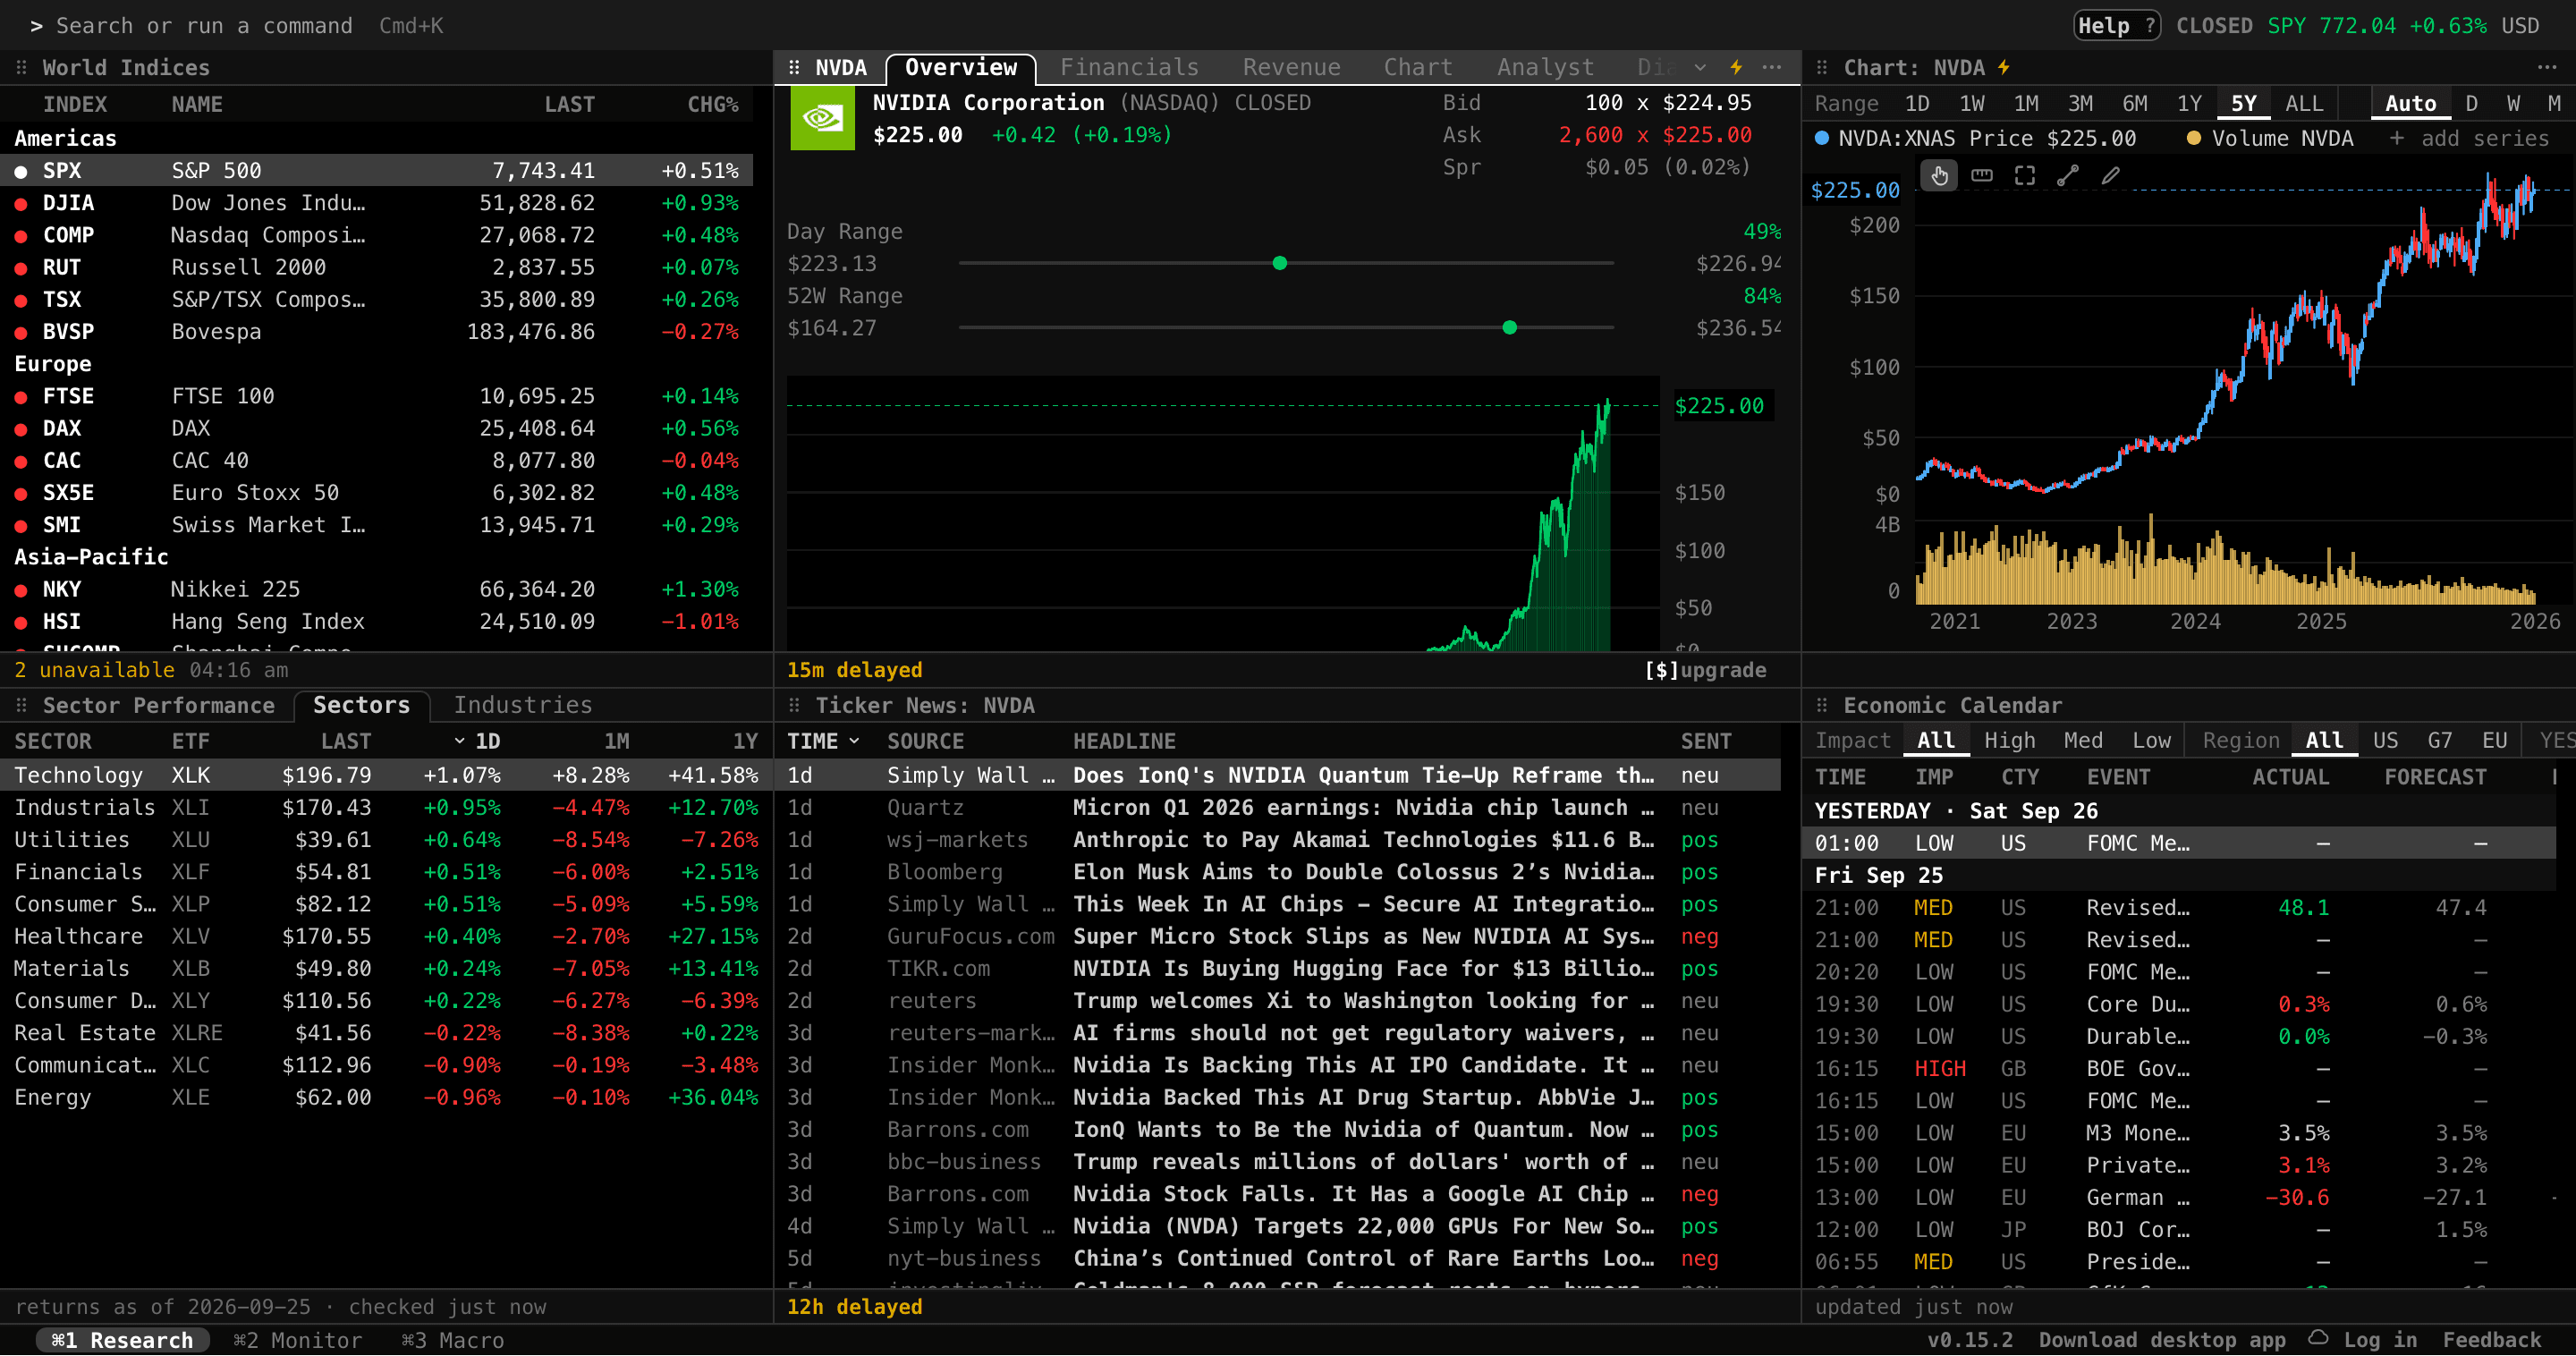Viewport: 2576px width, 1356px height.
Task: Pick the trend line drawing tool
Action: (x=2068, y=176)
